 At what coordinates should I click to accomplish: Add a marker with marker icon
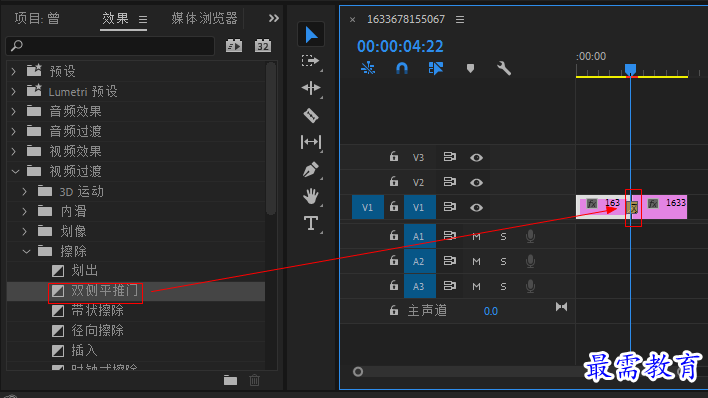(x=470, y=68)
